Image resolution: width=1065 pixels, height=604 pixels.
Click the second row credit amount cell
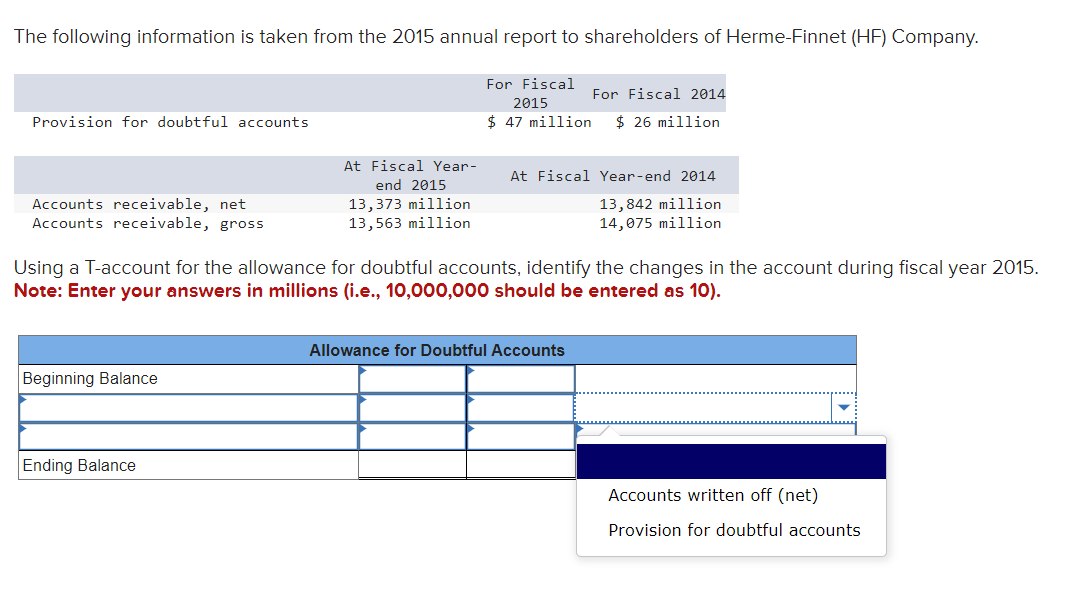(x=520, y=407)
